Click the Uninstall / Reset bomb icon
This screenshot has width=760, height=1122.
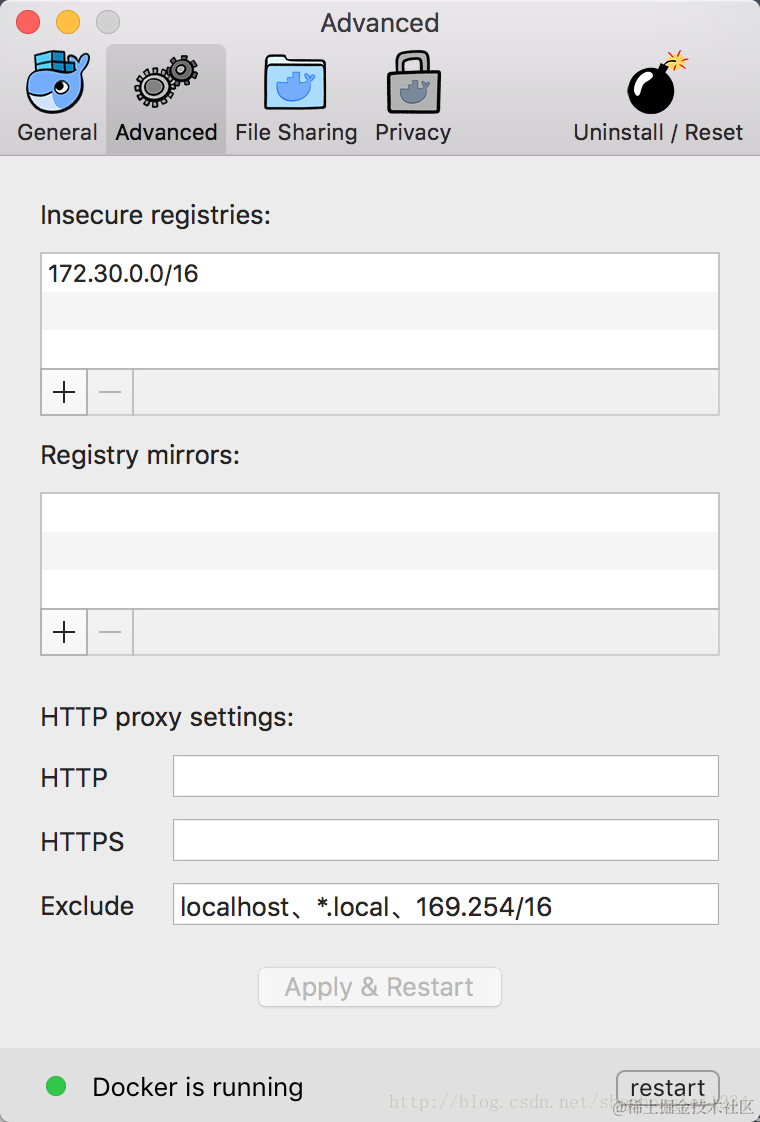pyautogui.click(x=657, y=84)
